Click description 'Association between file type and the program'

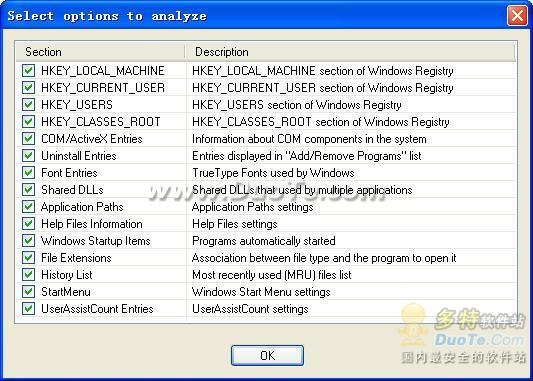324,258
